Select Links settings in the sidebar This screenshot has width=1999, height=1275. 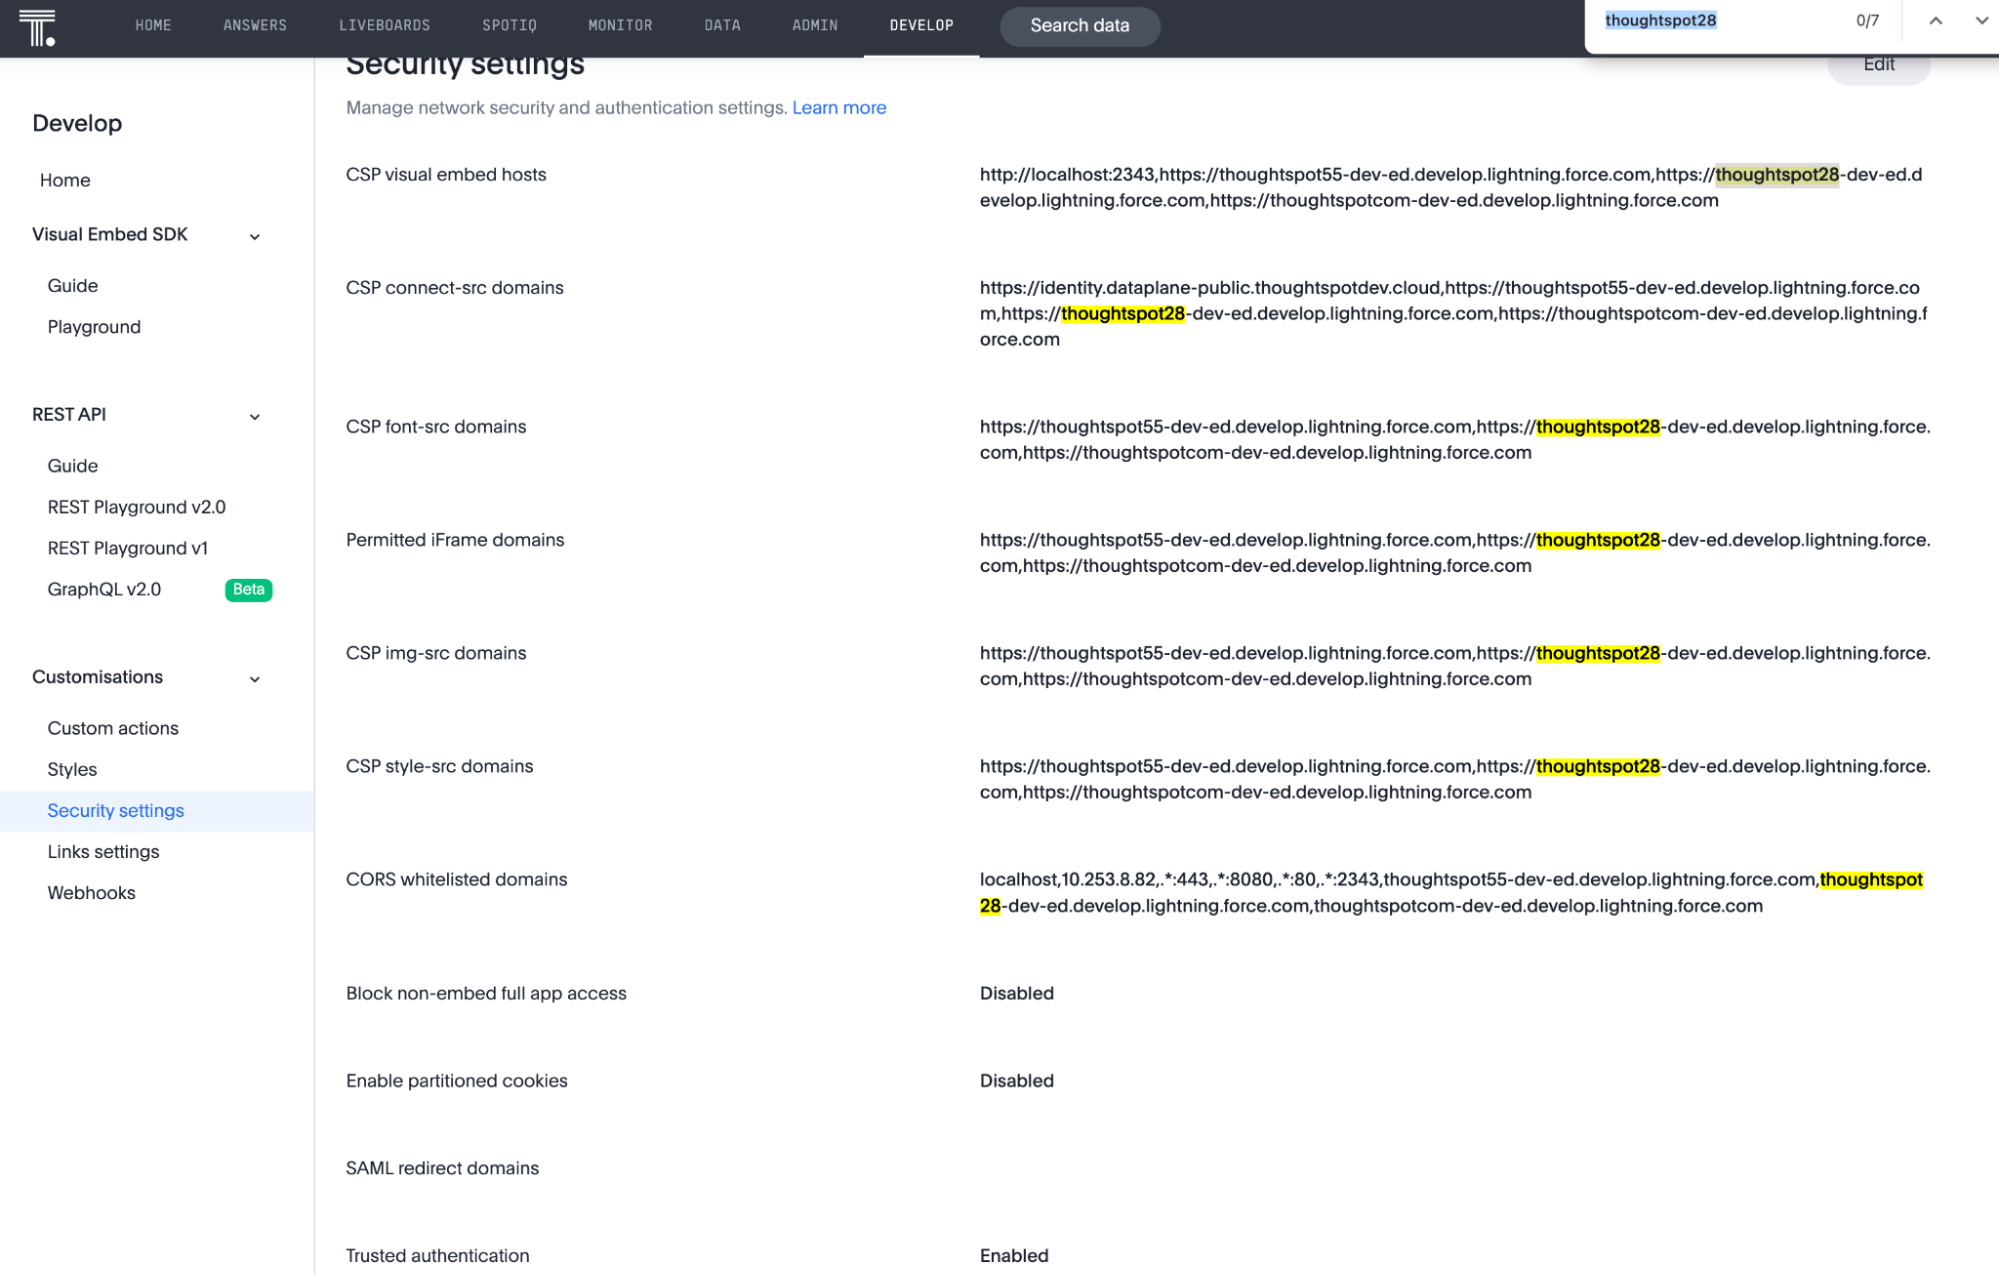103,851
